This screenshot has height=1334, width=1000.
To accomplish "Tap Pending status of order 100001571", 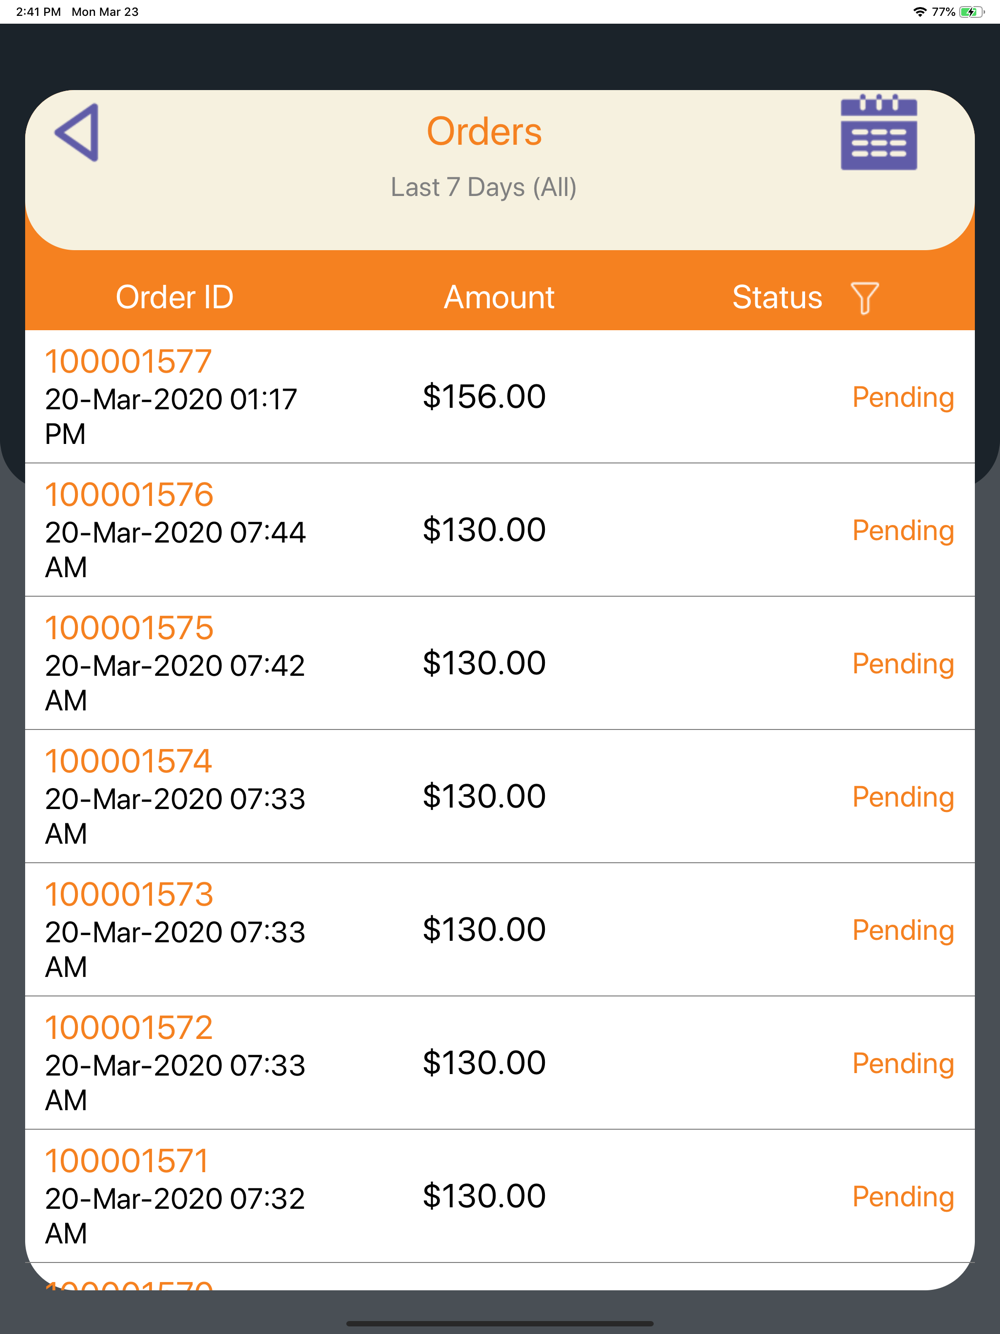I will coord(902,1197).
